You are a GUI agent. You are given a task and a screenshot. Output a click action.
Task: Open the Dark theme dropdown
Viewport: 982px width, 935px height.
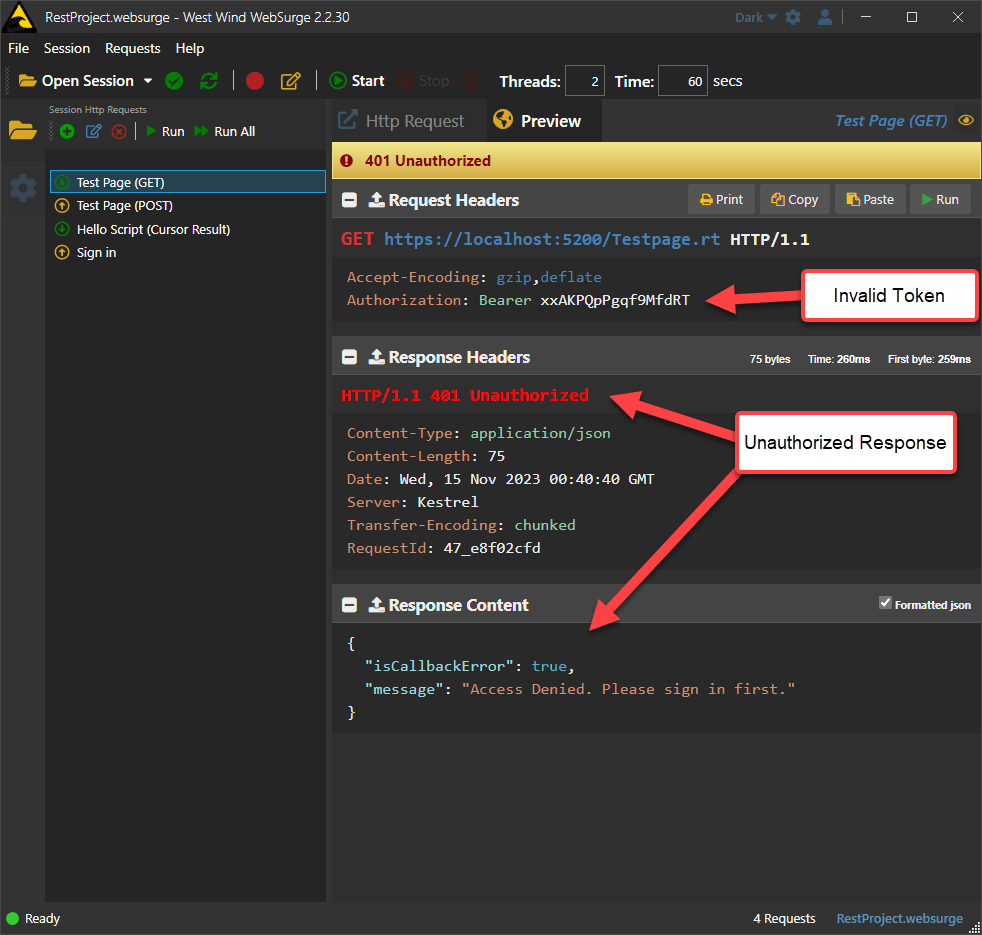[x=755, y=18]
